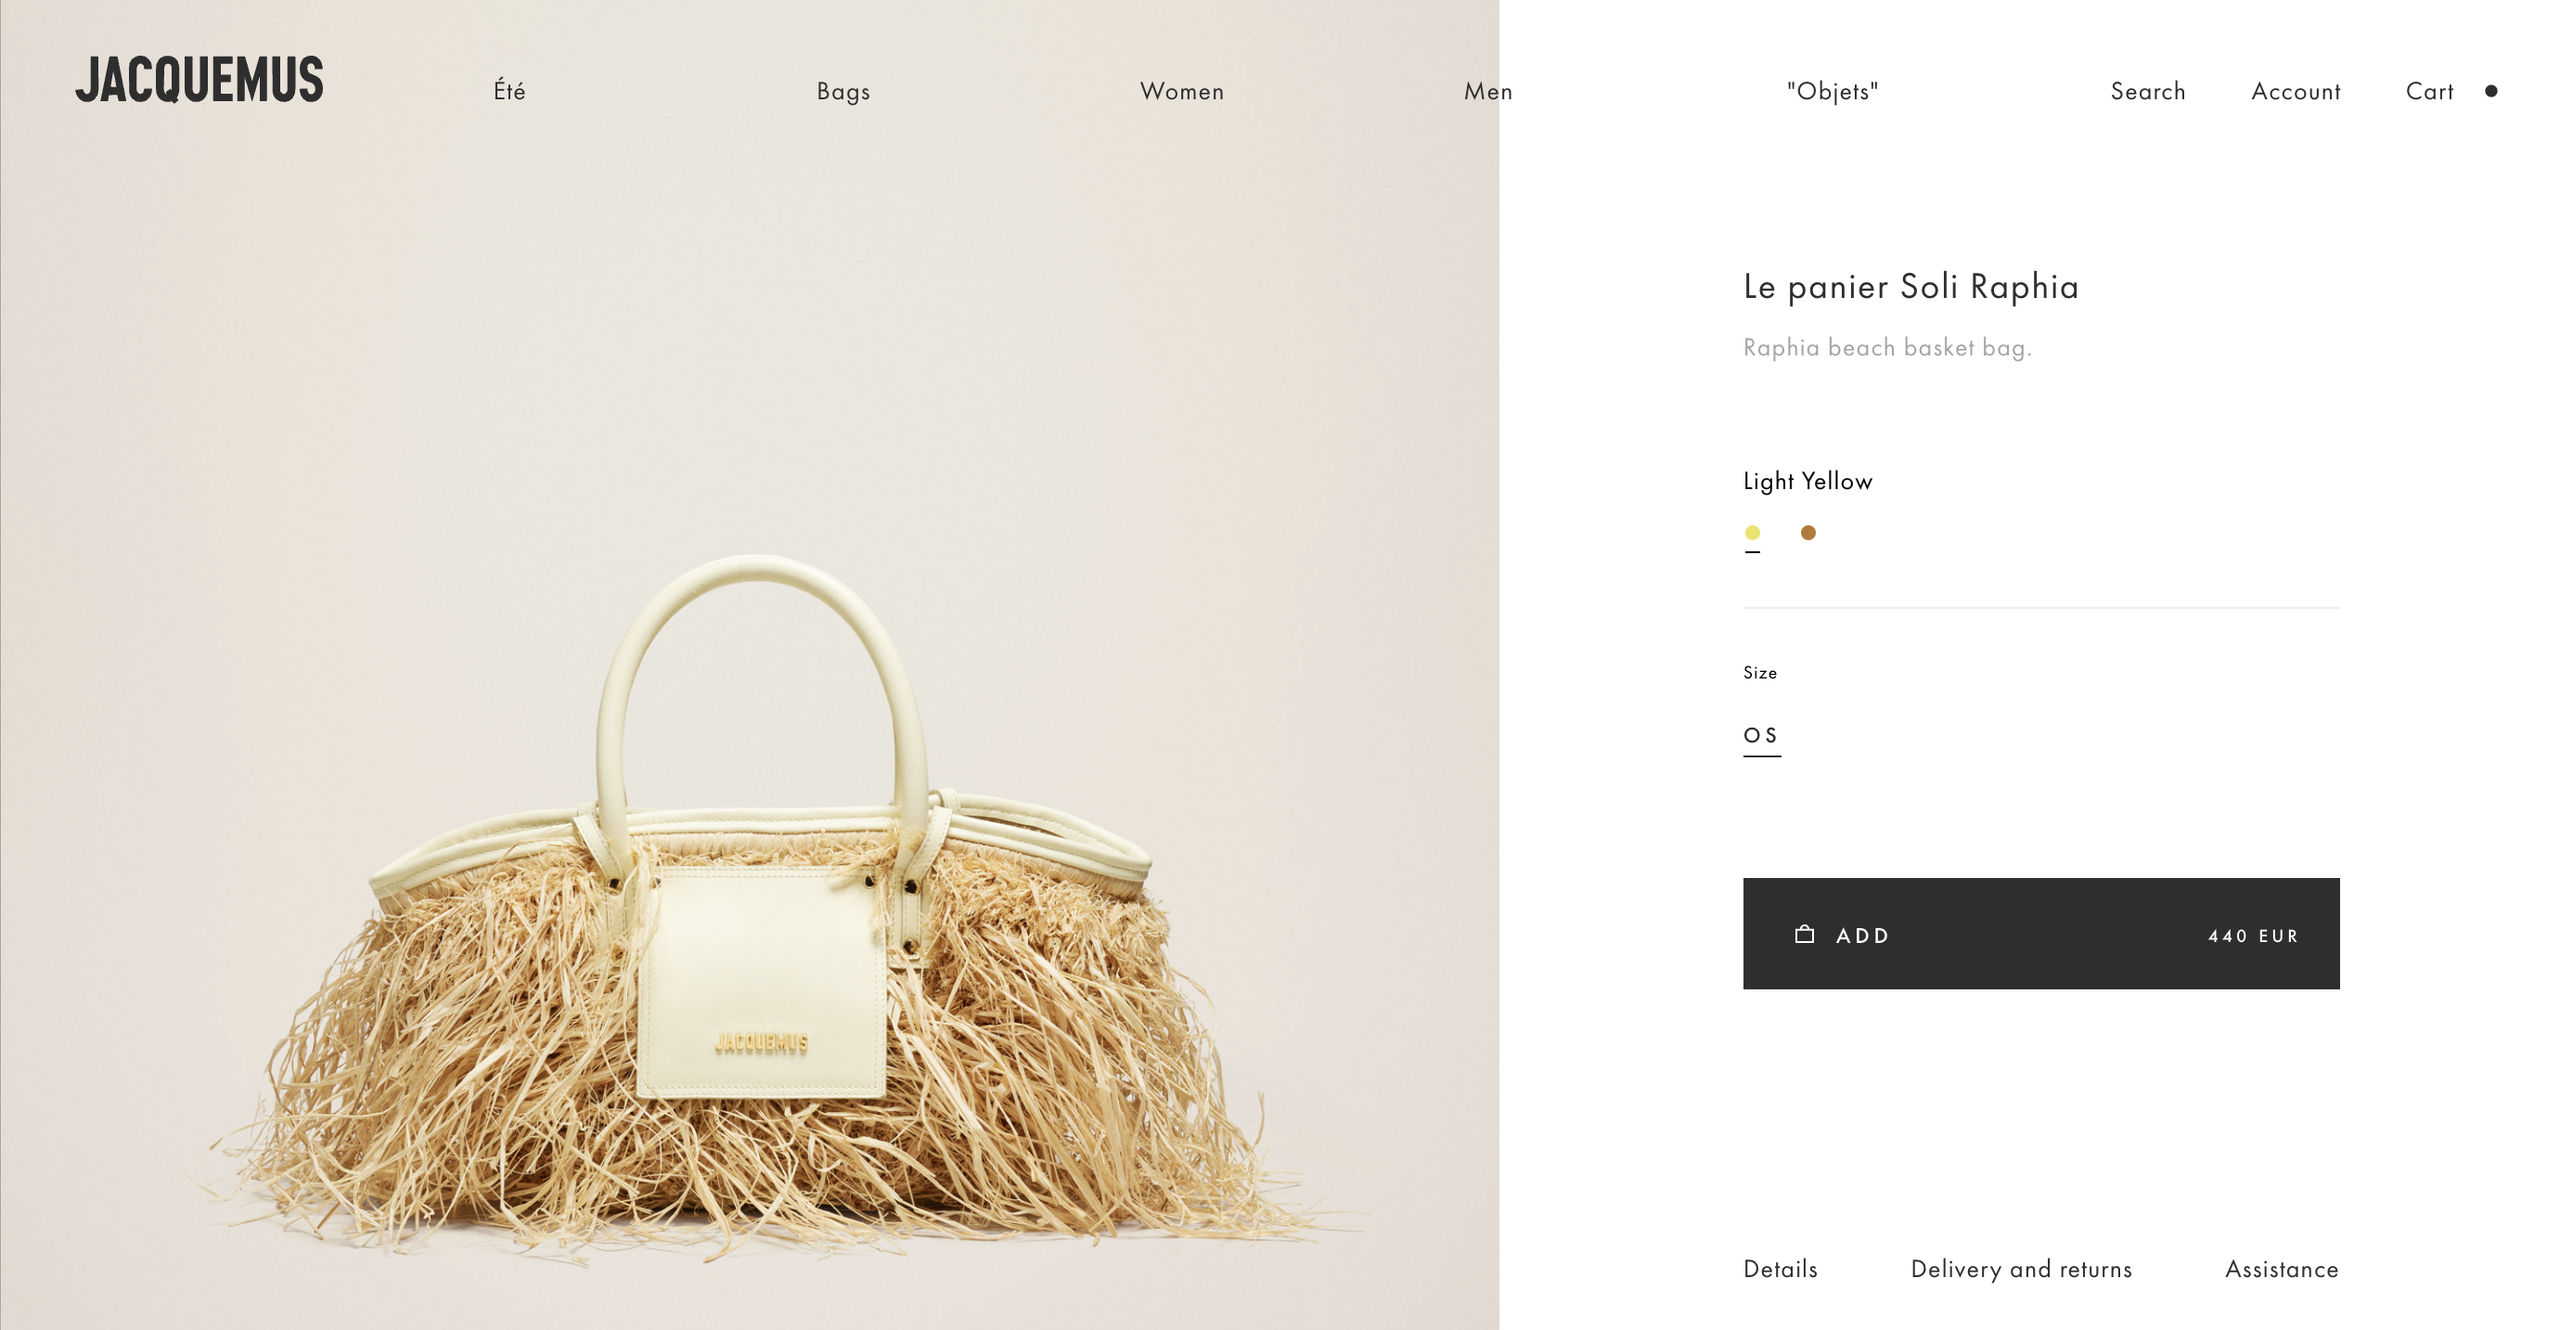Viewport: 2560px width, 1330px height.
Task: Open the Women menu
Action: tap(1182, 91)
